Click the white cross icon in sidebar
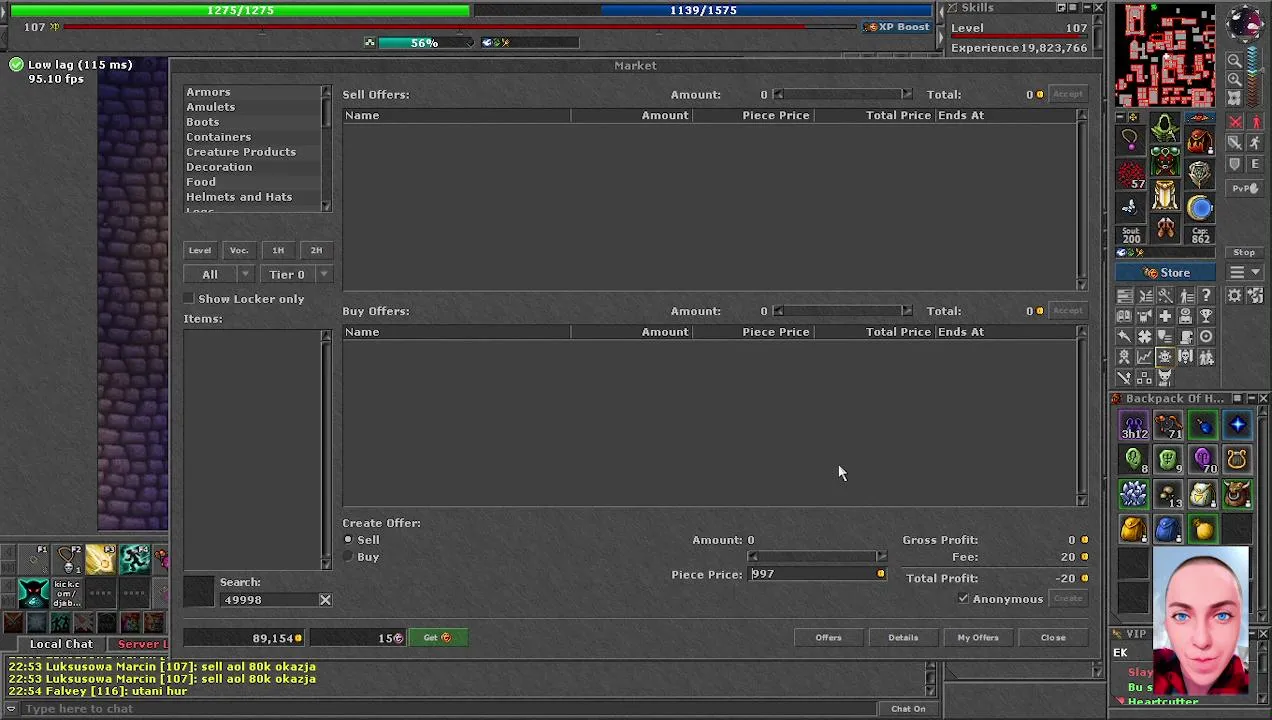Image resolution: width=1272 pixels, height=720 pixels. tap(1165, 316)
